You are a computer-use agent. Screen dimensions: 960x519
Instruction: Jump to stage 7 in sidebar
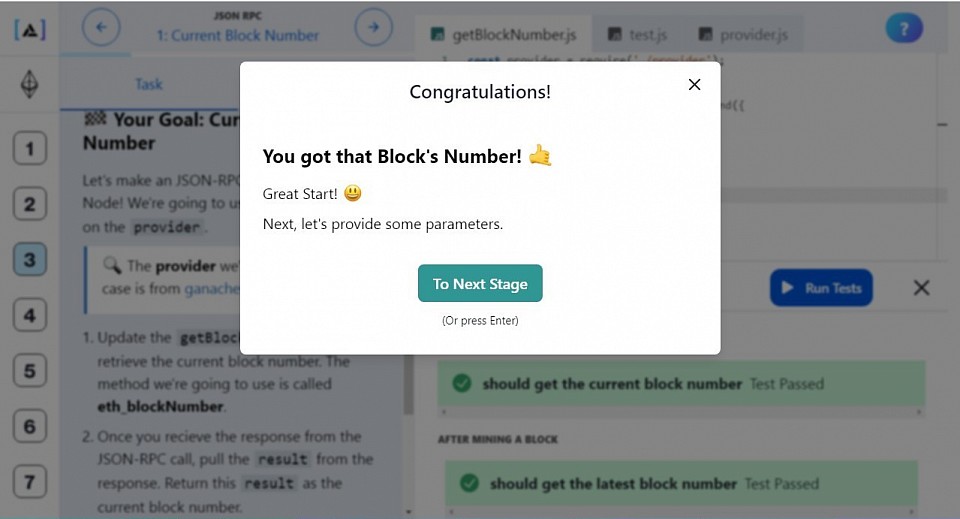point(29,482)
